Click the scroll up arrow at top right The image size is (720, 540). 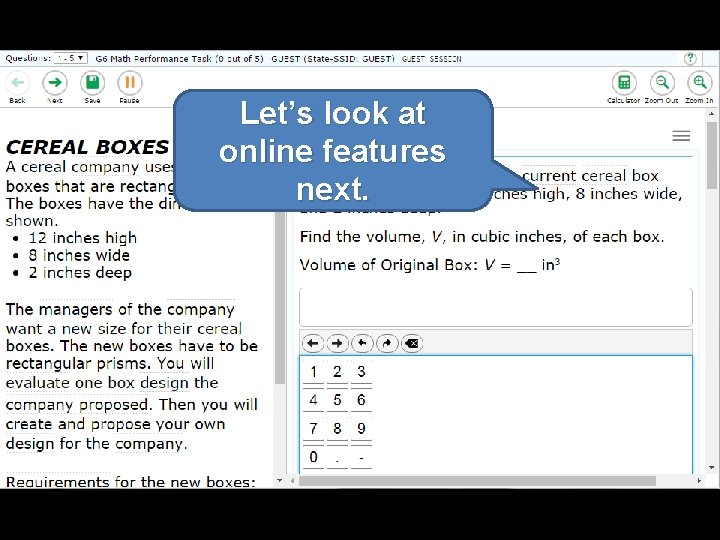pyautogui.click(x=712, y=114)
